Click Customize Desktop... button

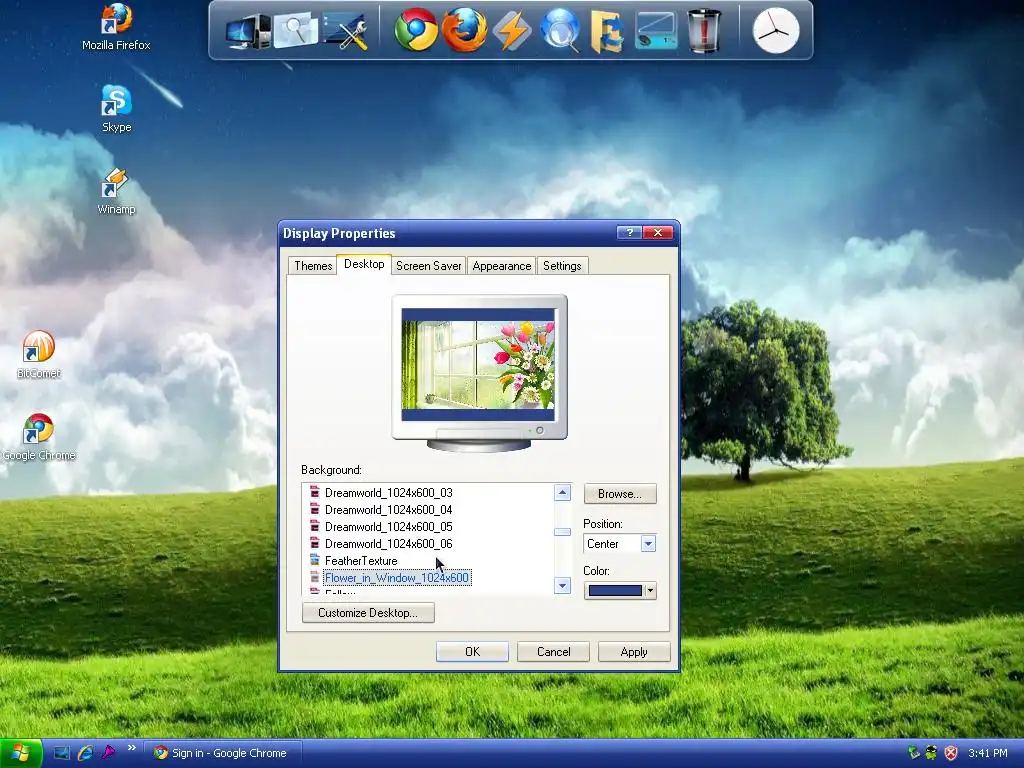368,613
